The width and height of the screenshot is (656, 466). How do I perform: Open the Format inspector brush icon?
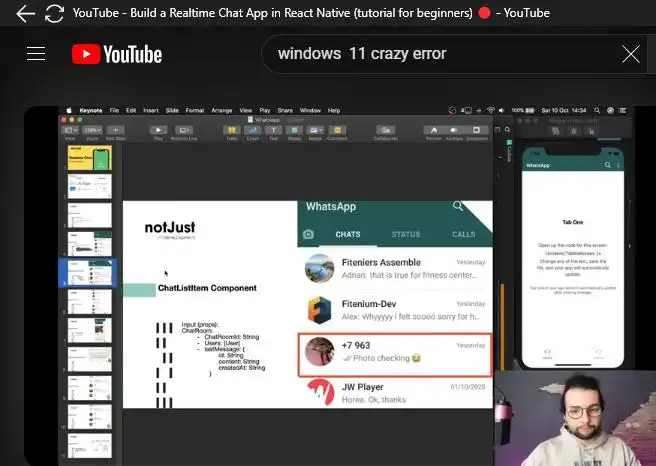click(433, 130)
